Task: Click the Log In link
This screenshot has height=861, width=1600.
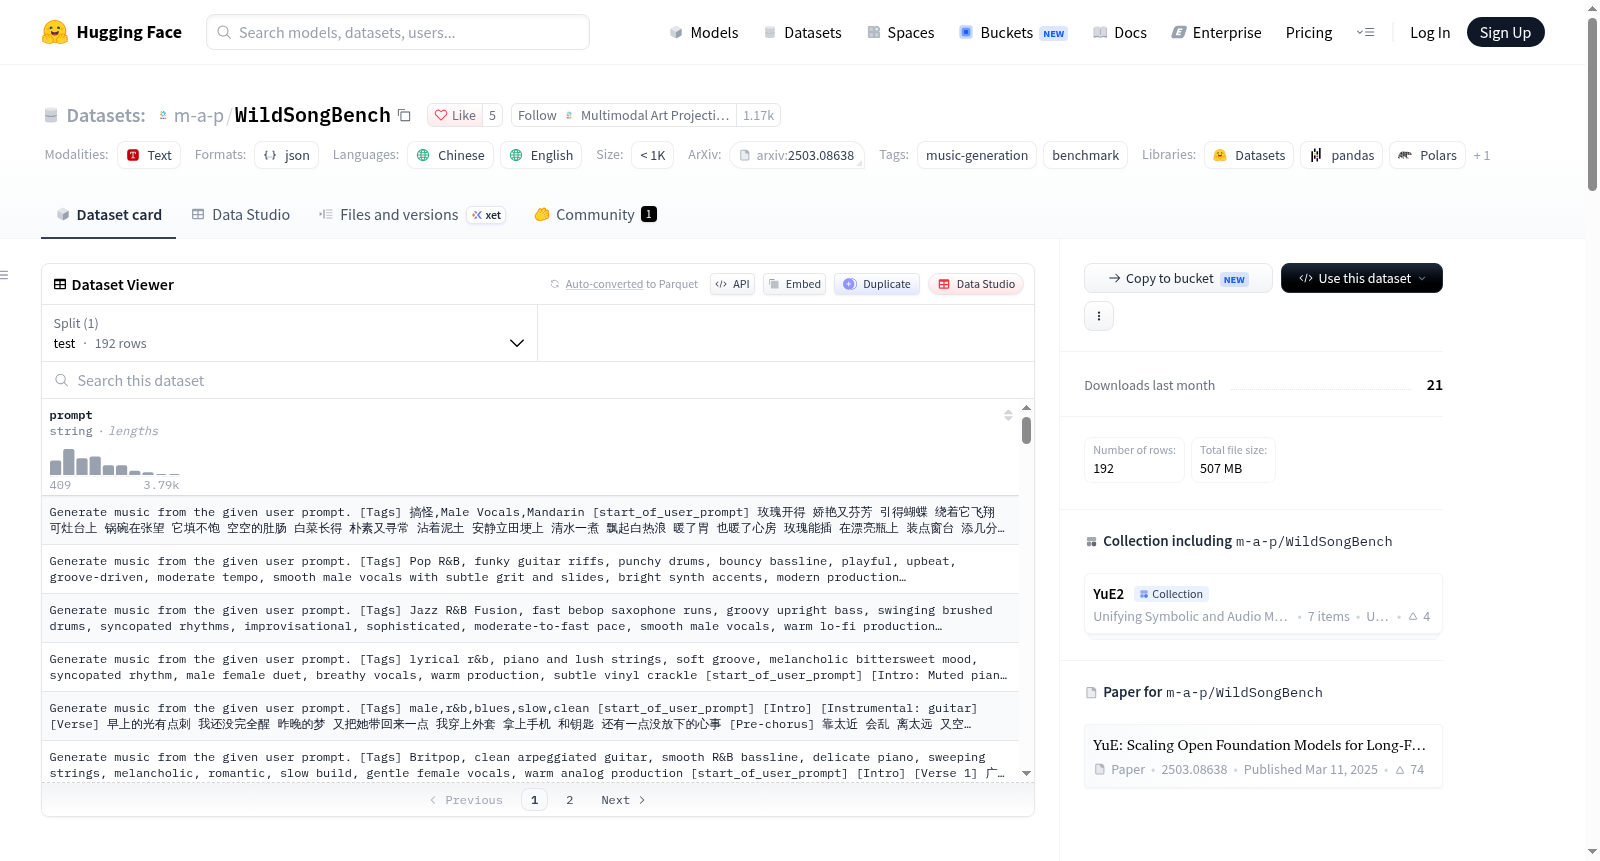Action: (x=1430, y=32)
